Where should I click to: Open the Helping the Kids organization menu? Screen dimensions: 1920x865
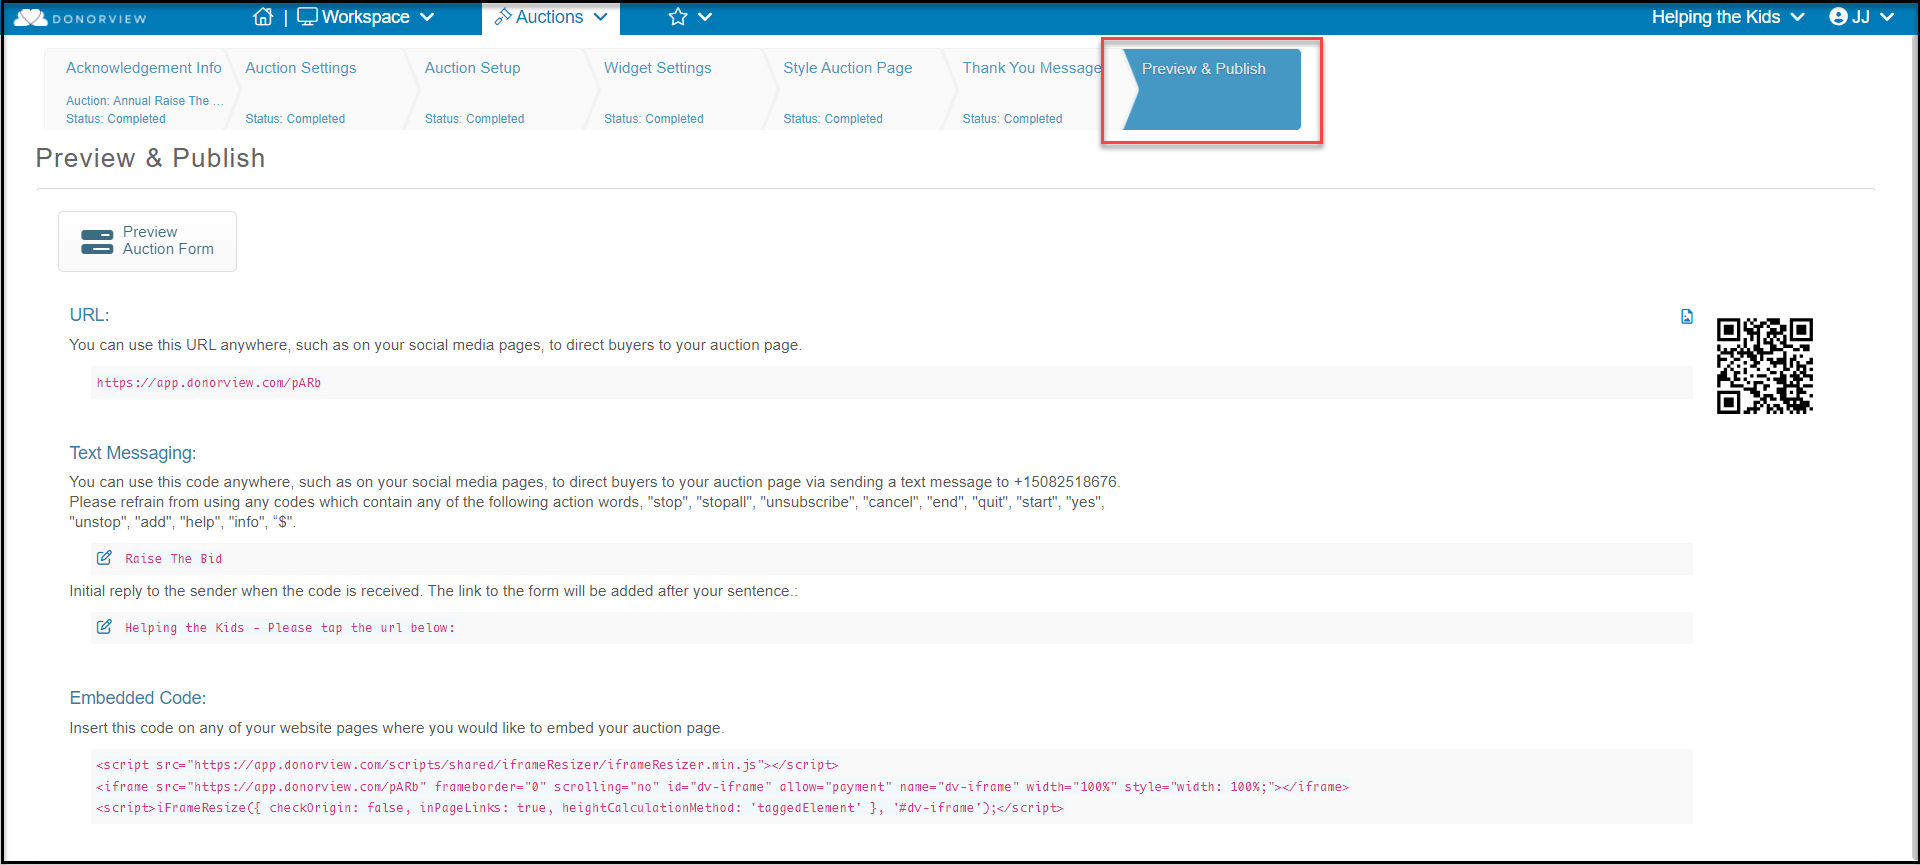tap(1727, 17)
